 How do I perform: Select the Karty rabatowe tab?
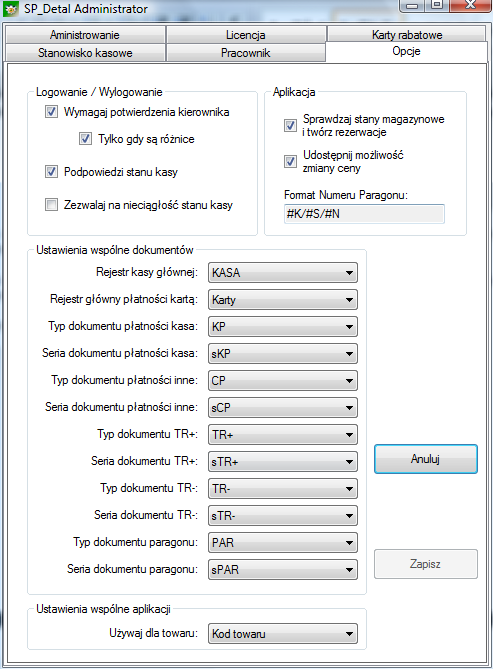[407, 34]
